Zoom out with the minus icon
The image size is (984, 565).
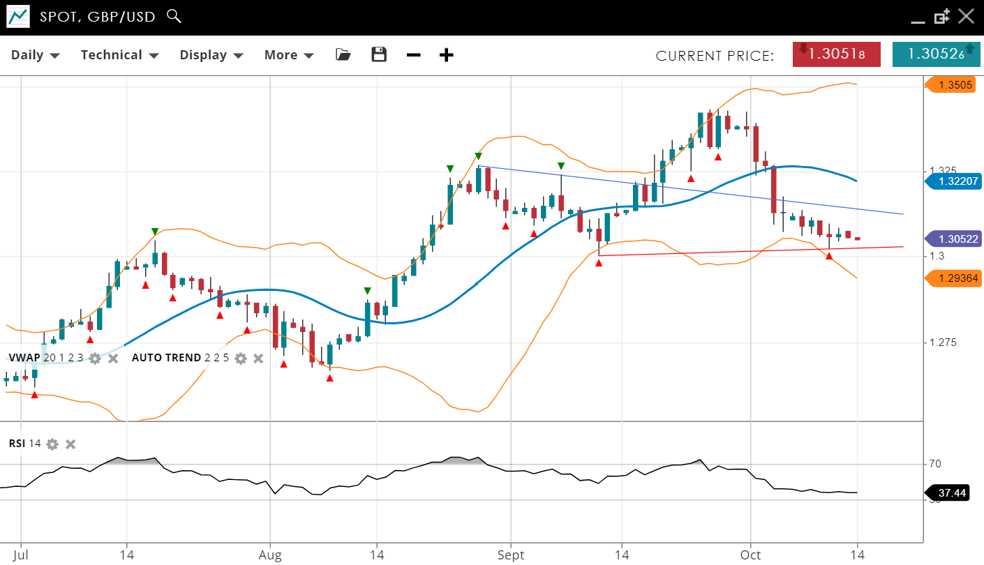[413, 55]
